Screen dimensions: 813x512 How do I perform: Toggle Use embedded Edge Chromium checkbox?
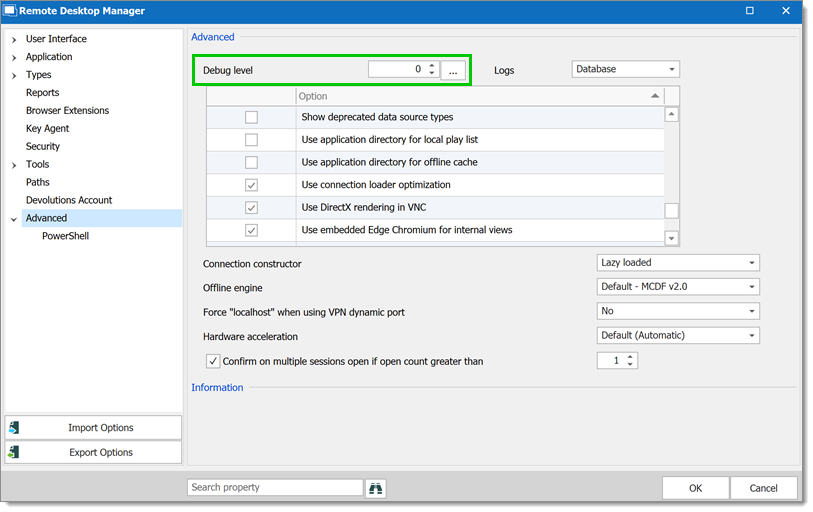[251, 230]
